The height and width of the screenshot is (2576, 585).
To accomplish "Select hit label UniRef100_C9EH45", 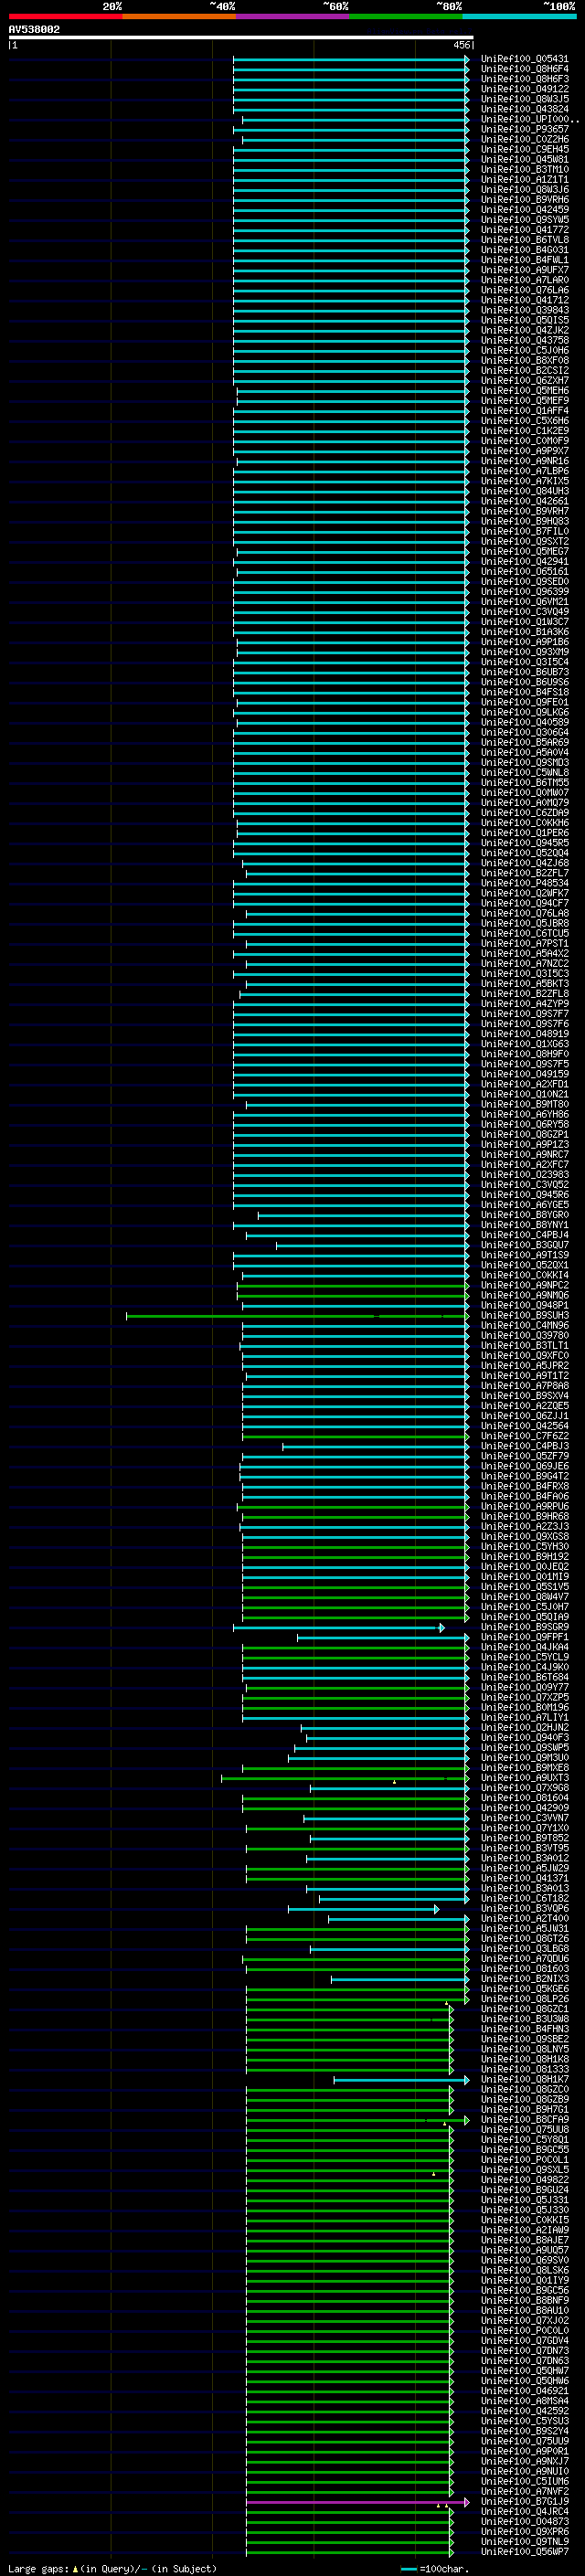I will point(524,149).
